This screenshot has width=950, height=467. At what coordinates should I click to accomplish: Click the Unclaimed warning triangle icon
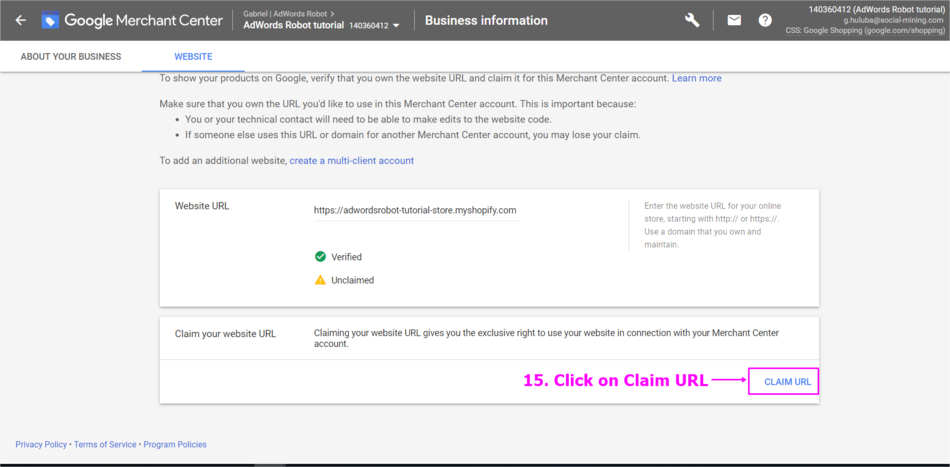point(320,280)
